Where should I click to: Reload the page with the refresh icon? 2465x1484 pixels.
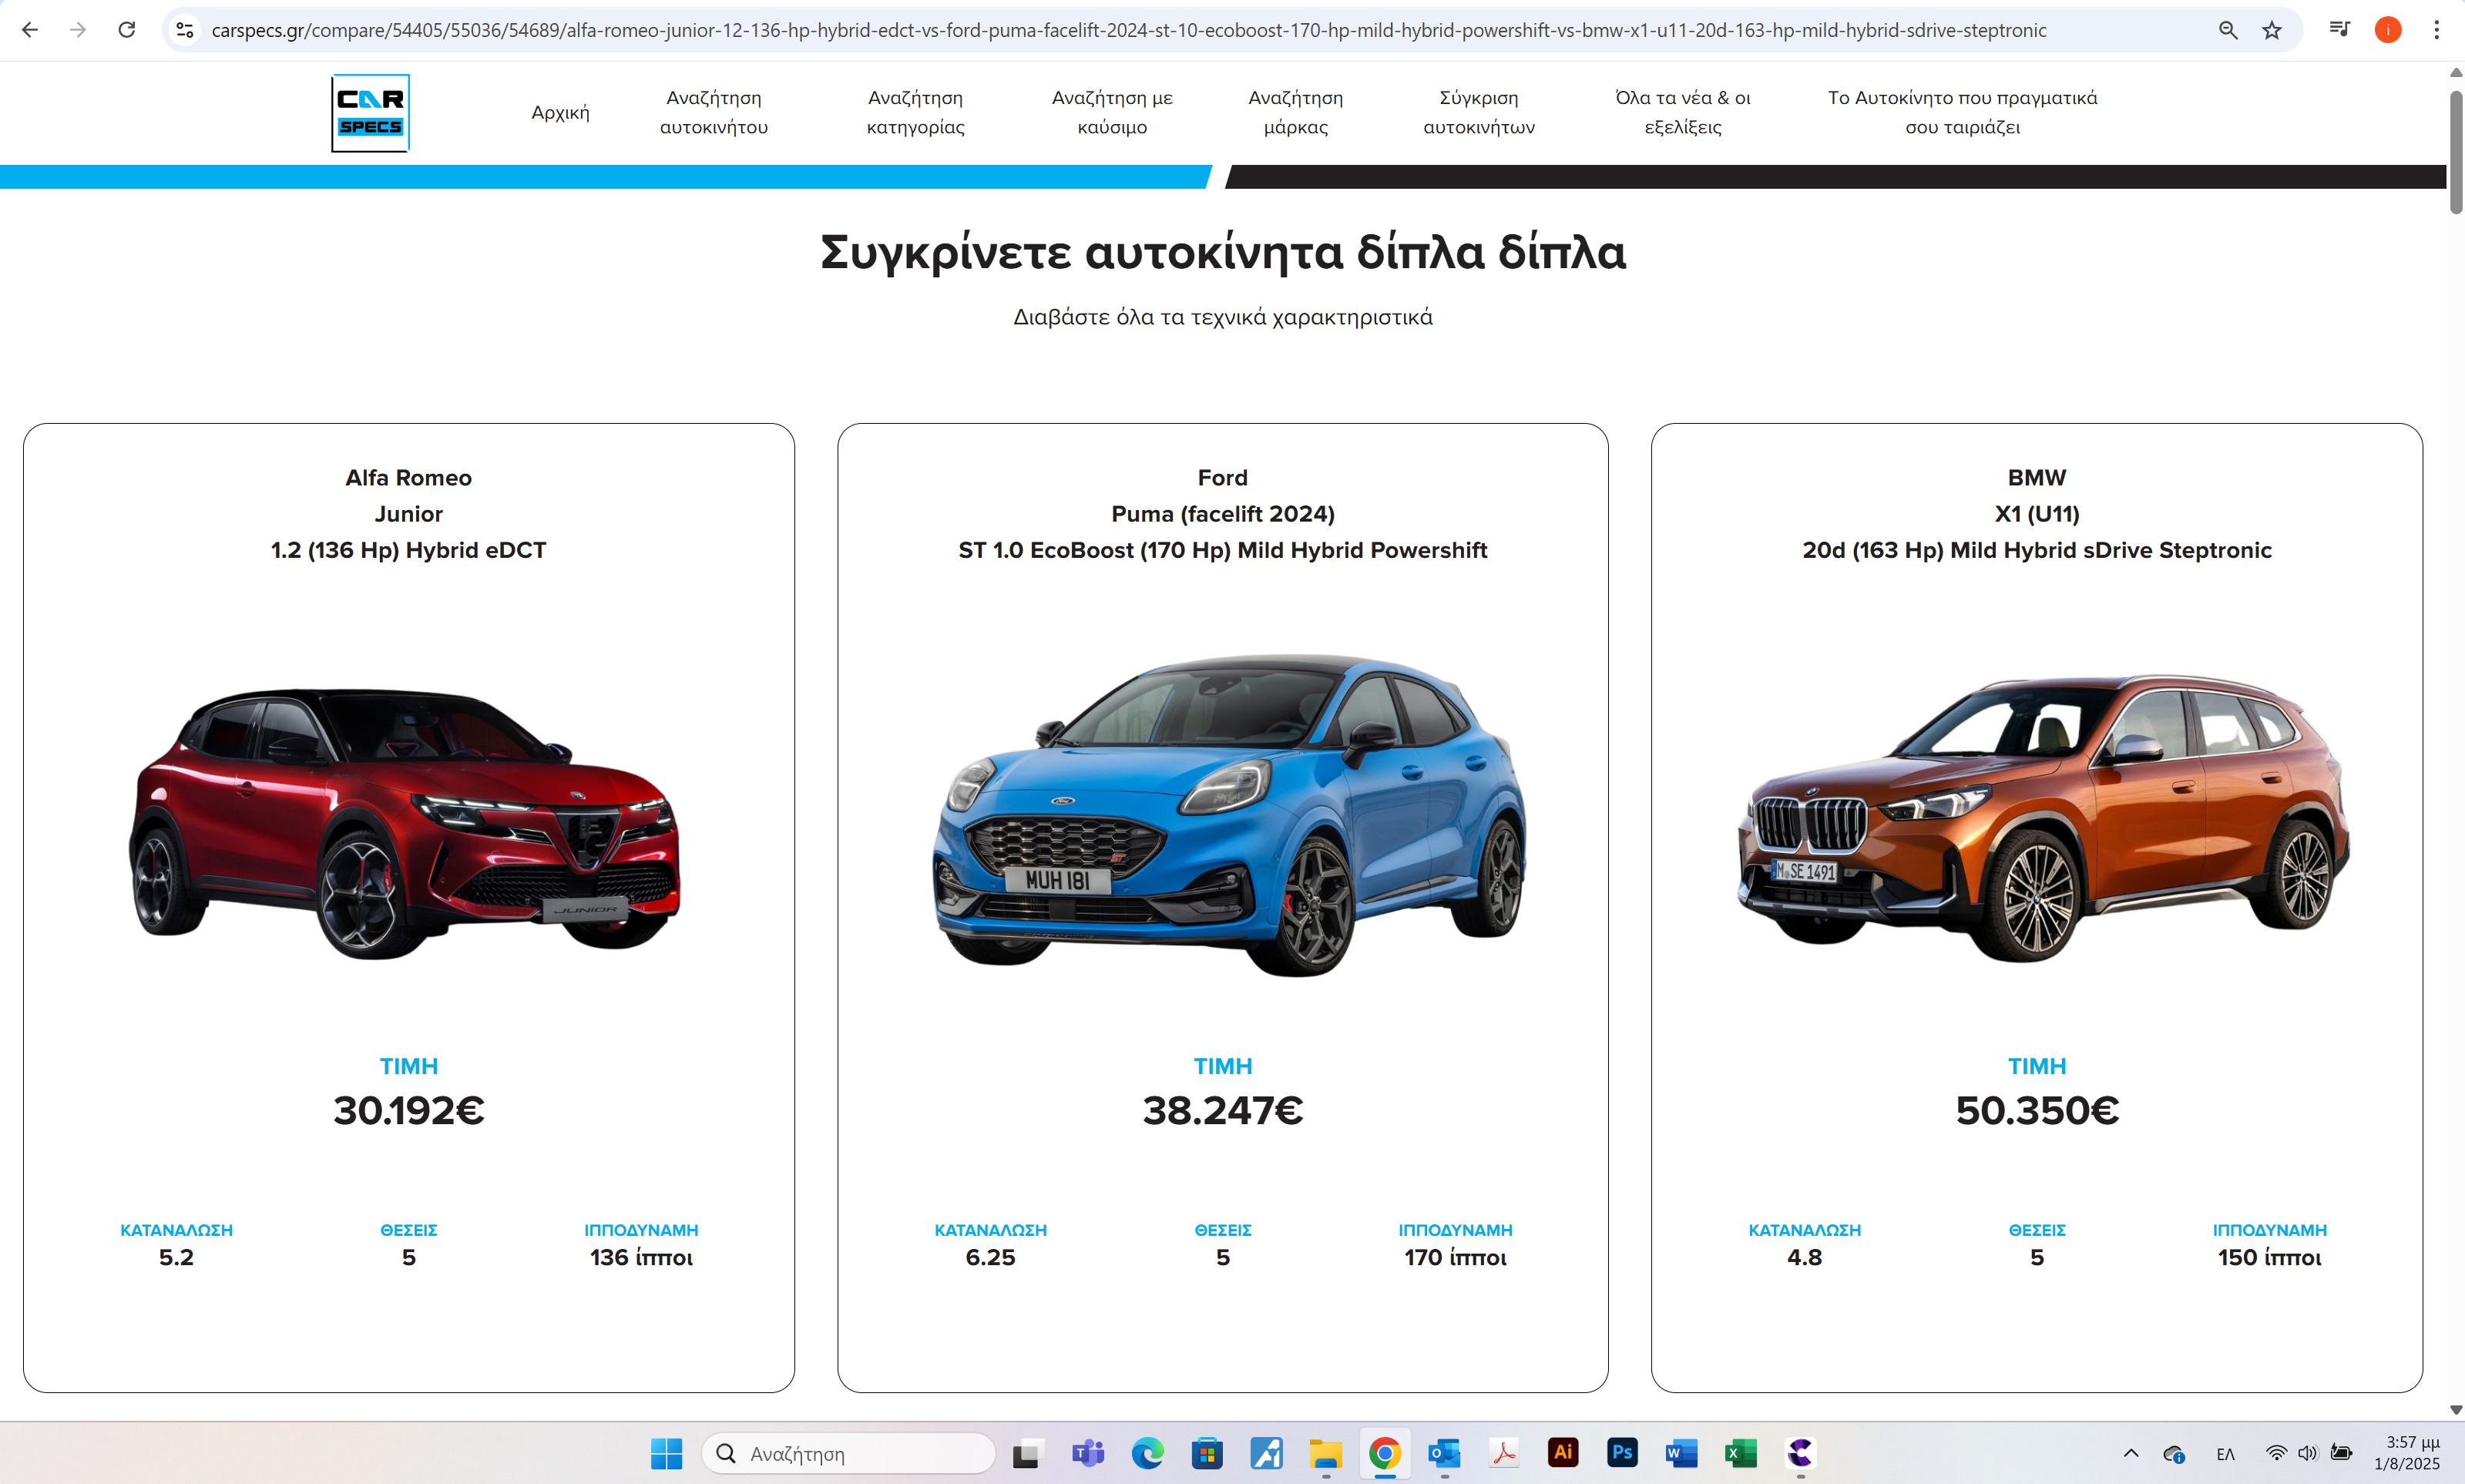point(127,30)
